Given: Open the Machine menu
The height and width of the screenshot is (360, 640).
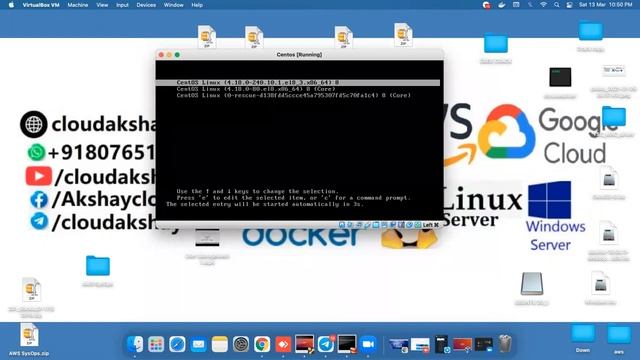Looking at the screenshot, I should (x=78, y=5).
